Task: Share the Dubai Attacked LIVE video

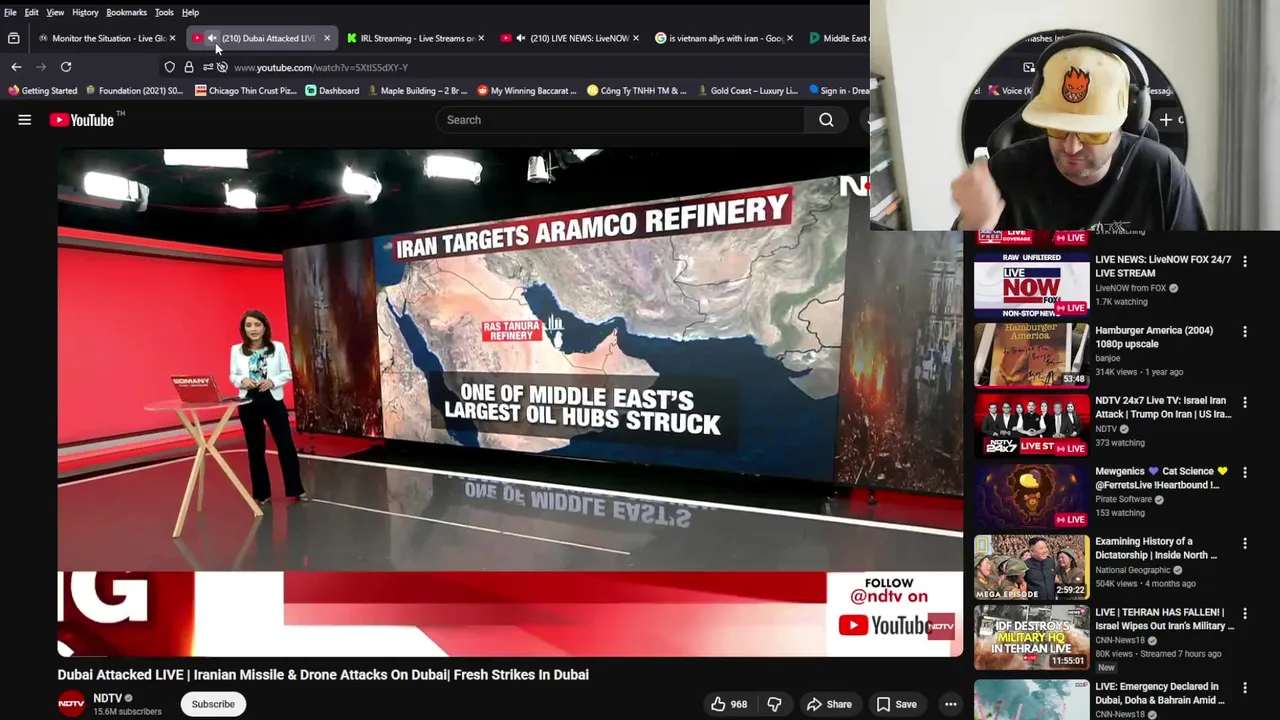Action: pyautogui.click(x=829, y=704)
